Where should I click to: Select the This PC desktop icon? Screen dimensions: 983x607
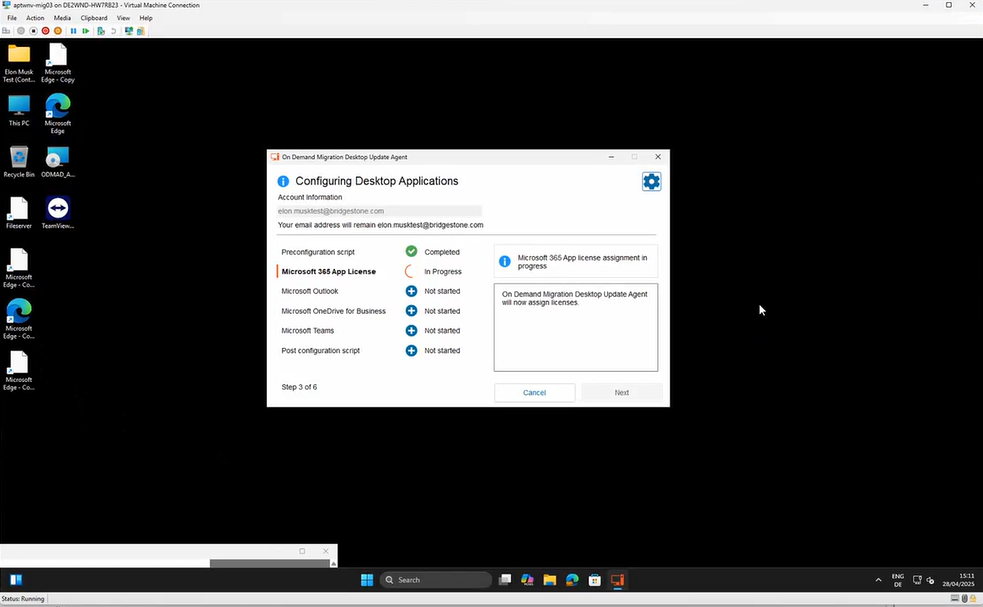(19, 111)
